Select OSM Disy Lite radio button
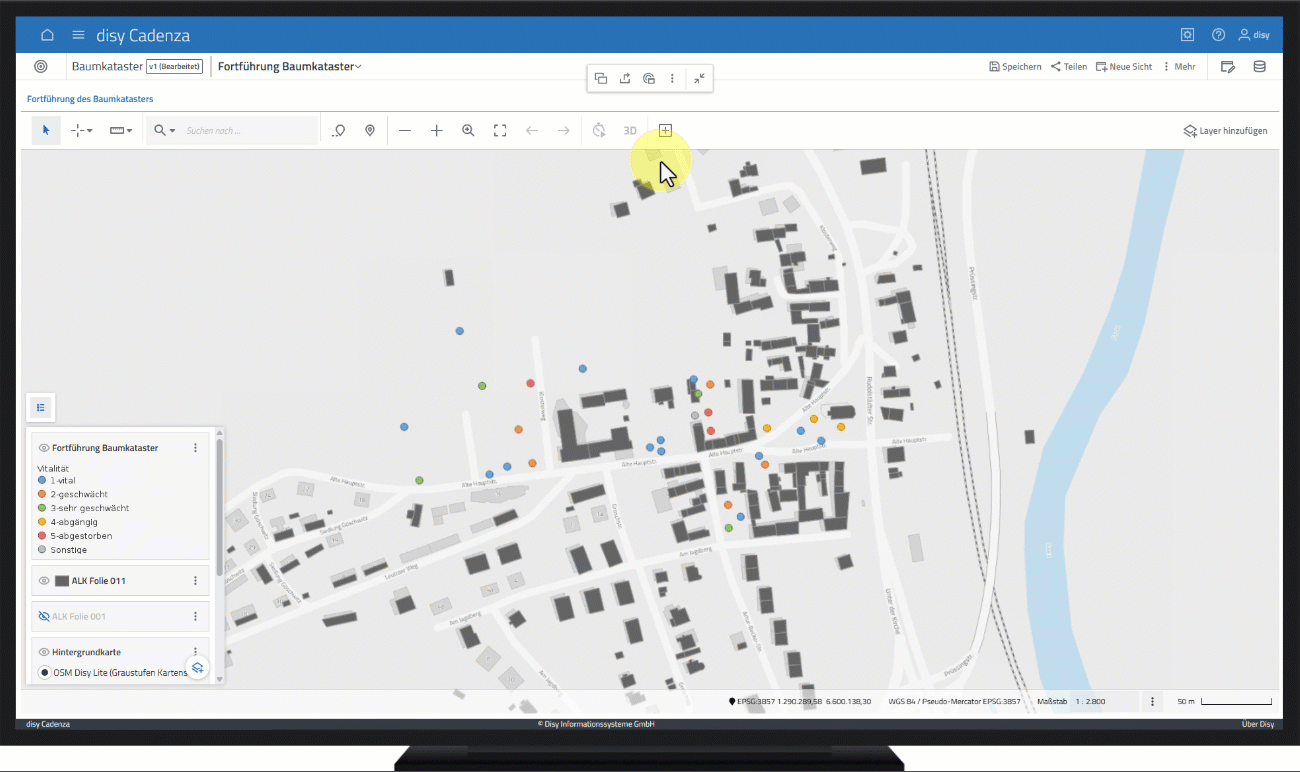This screenshot has height=772, width=1300. (x=44, y=673)
